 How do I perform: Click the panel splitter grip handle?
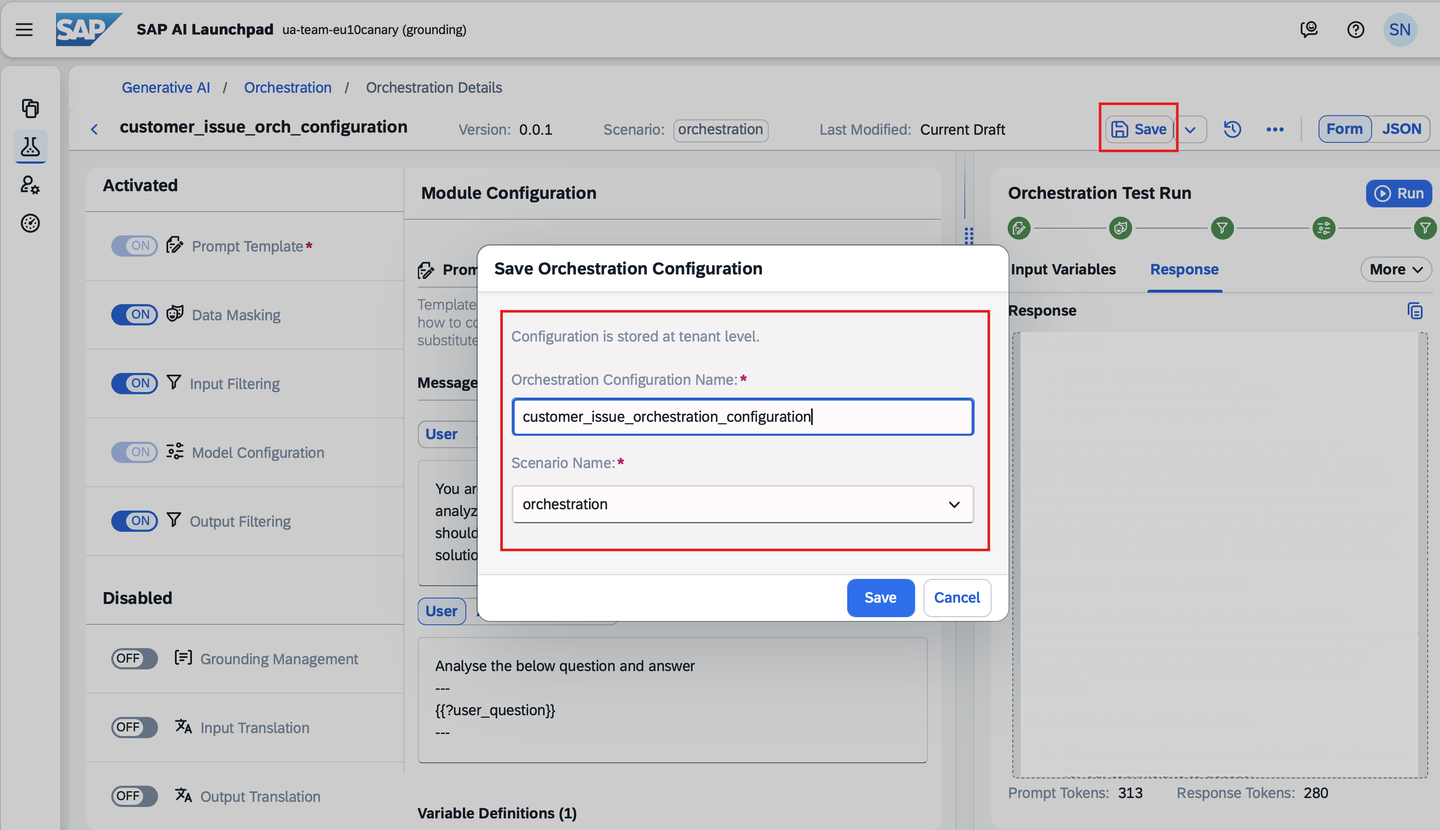click(968, 235)
